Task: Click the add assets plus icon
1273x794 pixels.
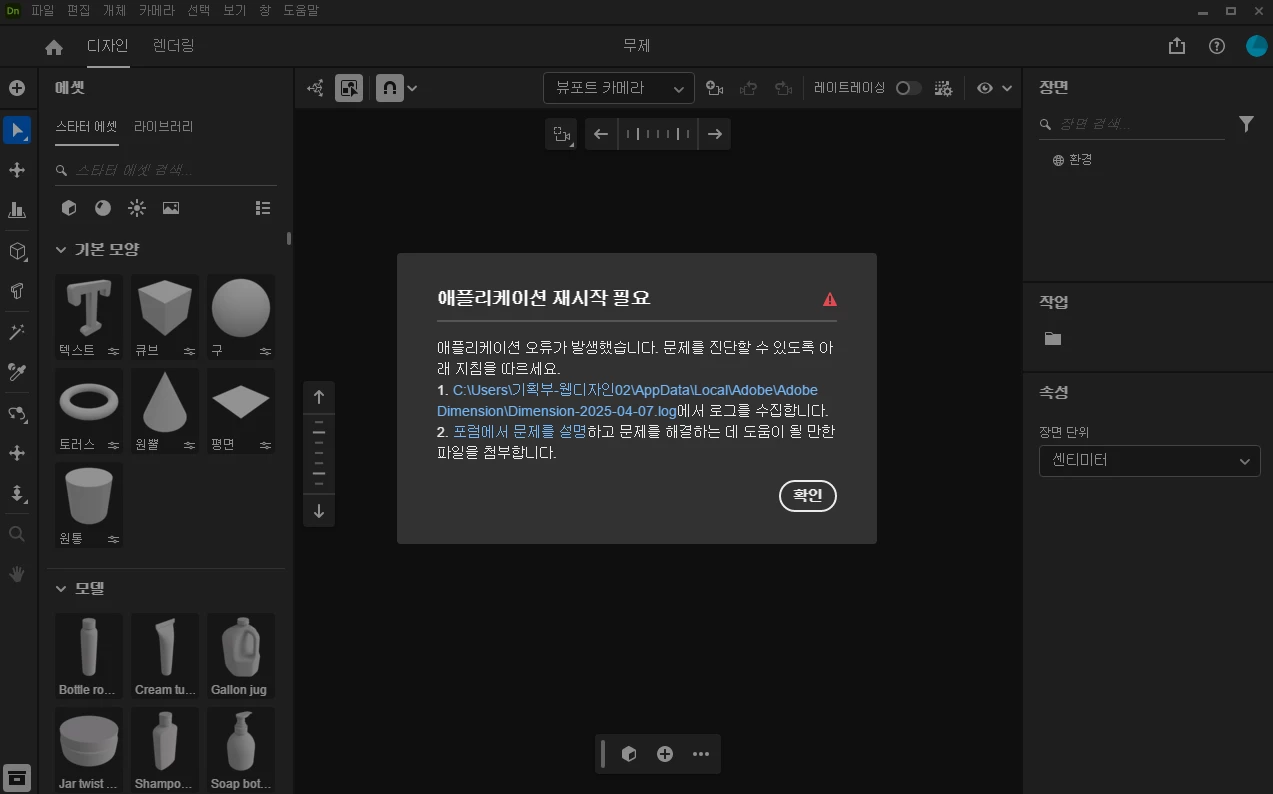Action: coord(17,88)
